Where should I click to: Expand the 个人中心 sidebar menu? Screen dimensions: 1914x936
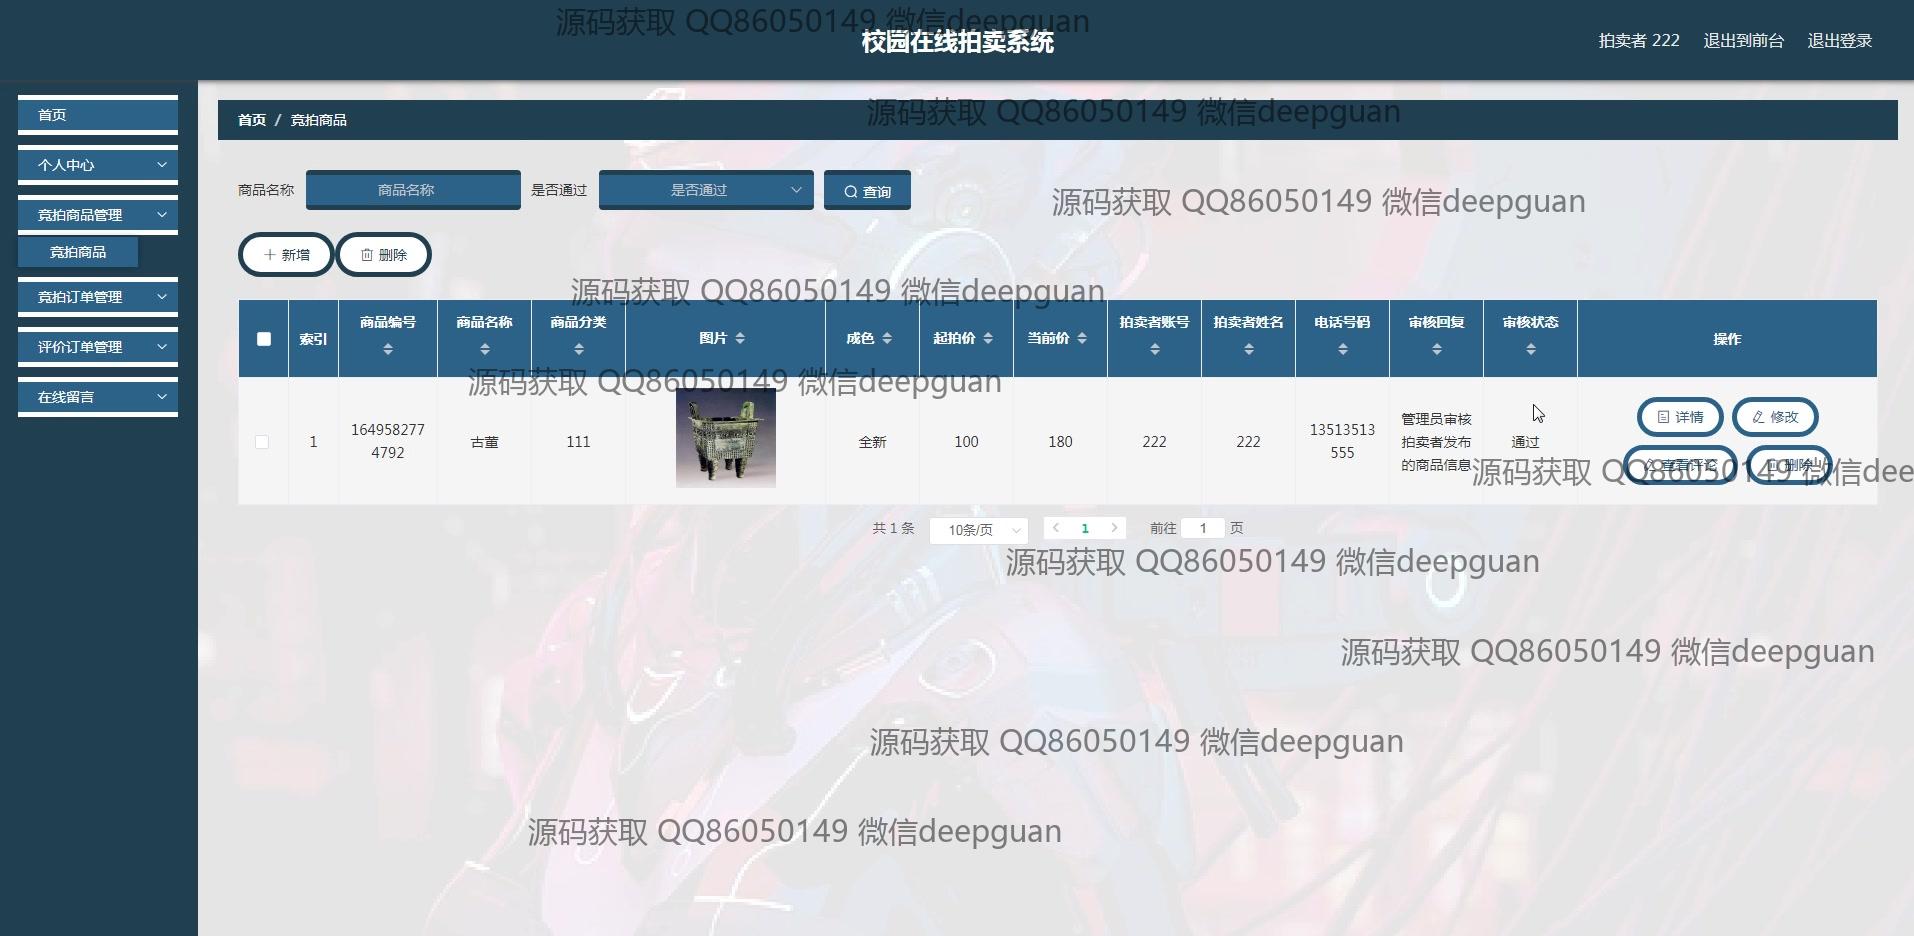tap(98, 165)
